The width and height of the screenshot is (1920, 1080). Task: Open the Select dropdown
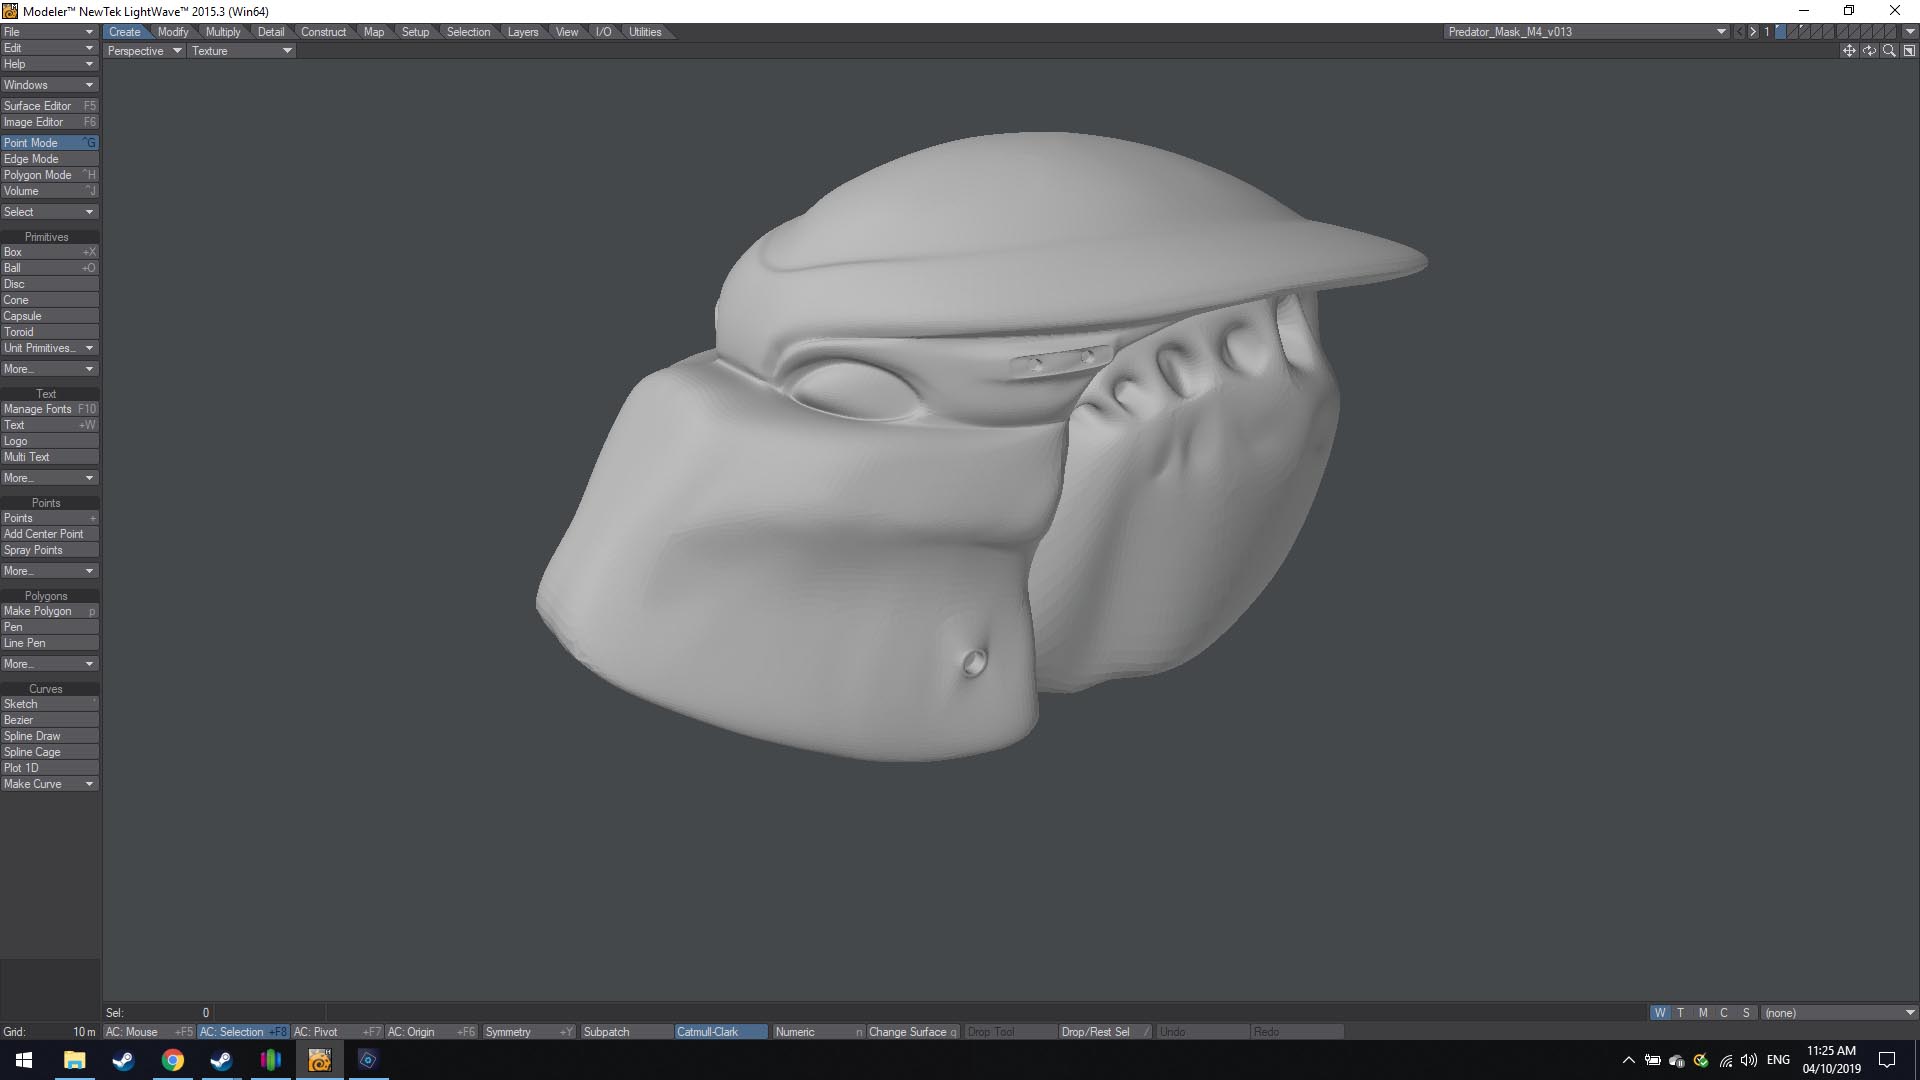pos(49,212)
